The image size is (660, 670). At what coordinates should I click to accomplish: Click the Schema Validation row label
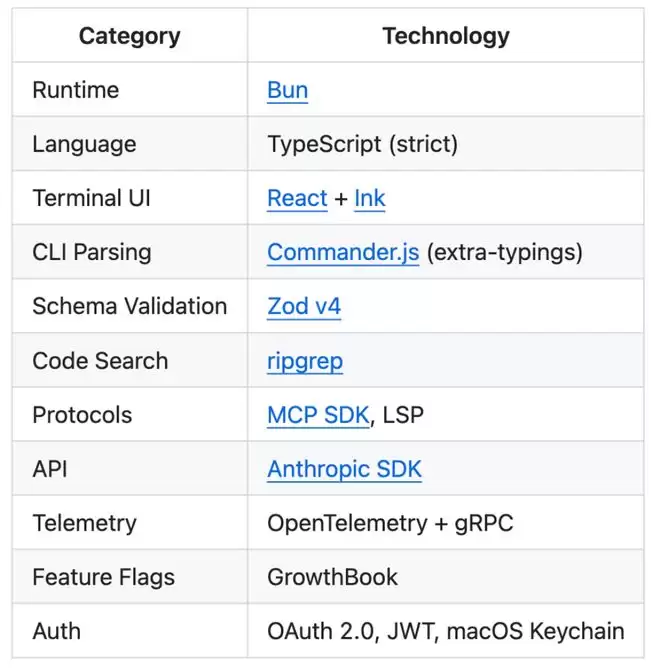pyautogui.click(x=129, y=306)
